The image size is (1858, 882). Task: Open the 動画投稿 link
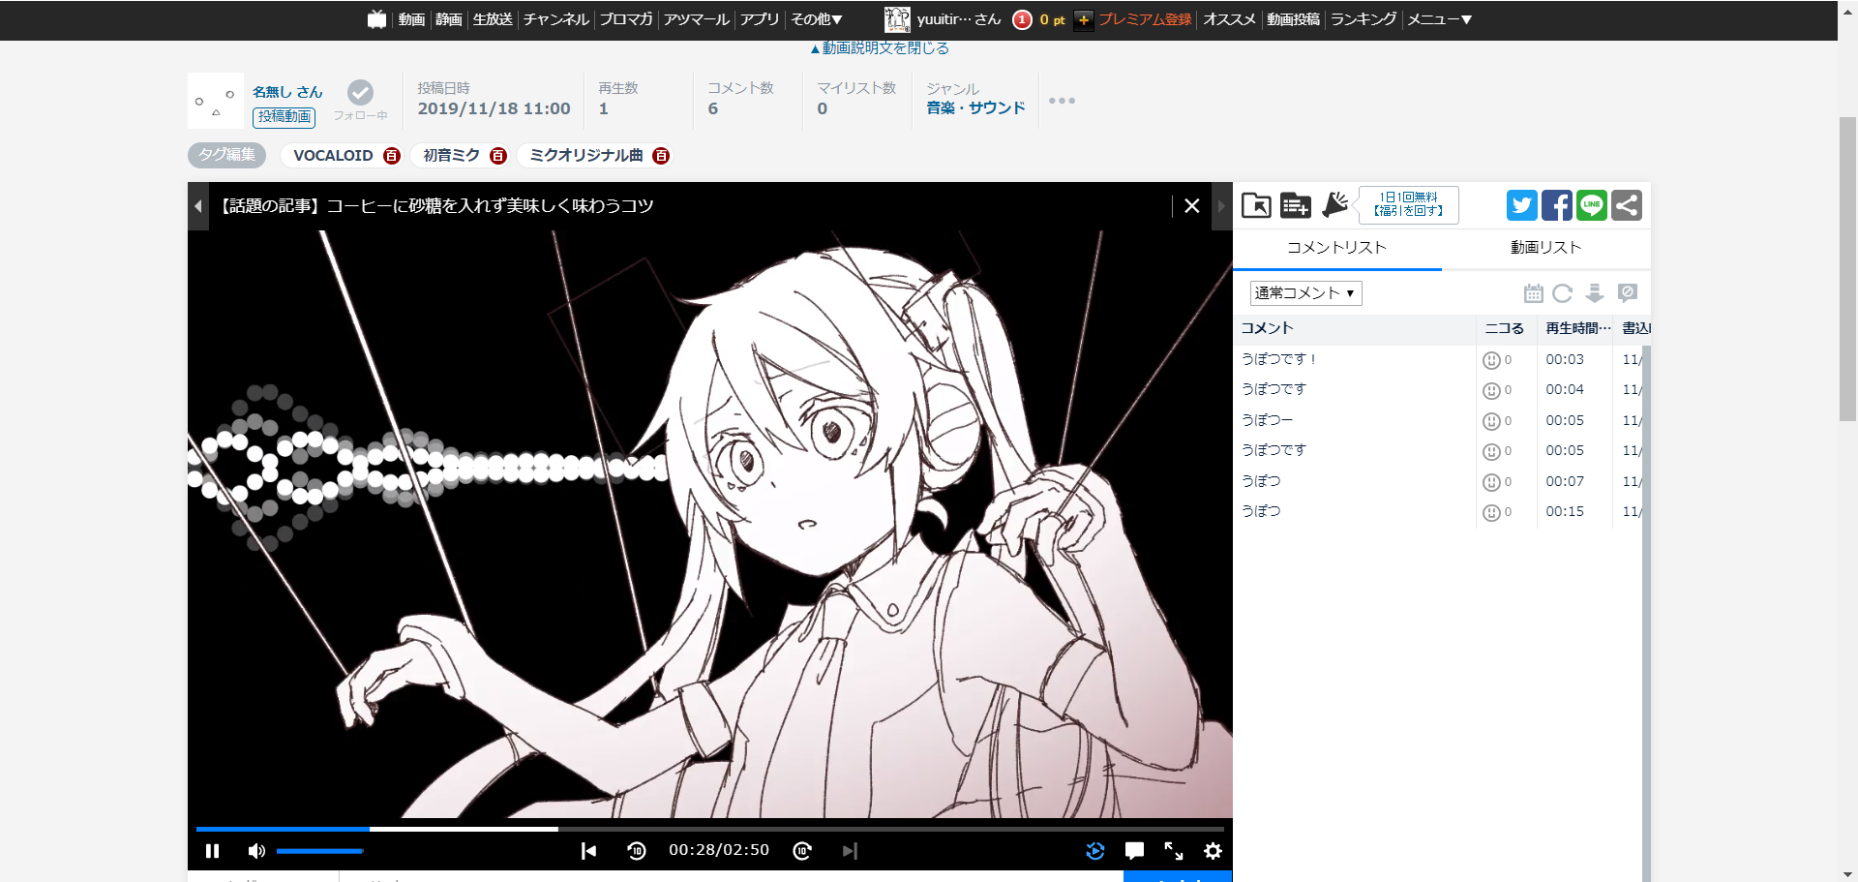[1293, 19]
